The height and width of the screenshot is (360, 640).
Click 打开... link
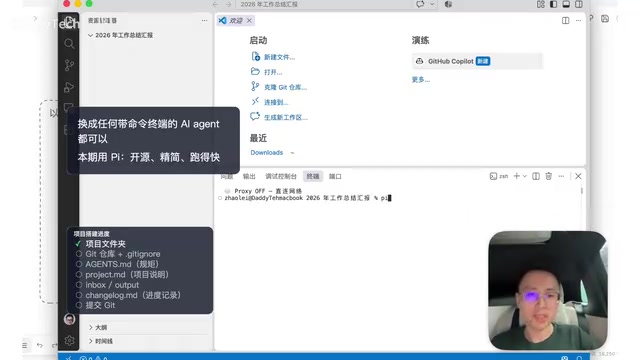273,72
